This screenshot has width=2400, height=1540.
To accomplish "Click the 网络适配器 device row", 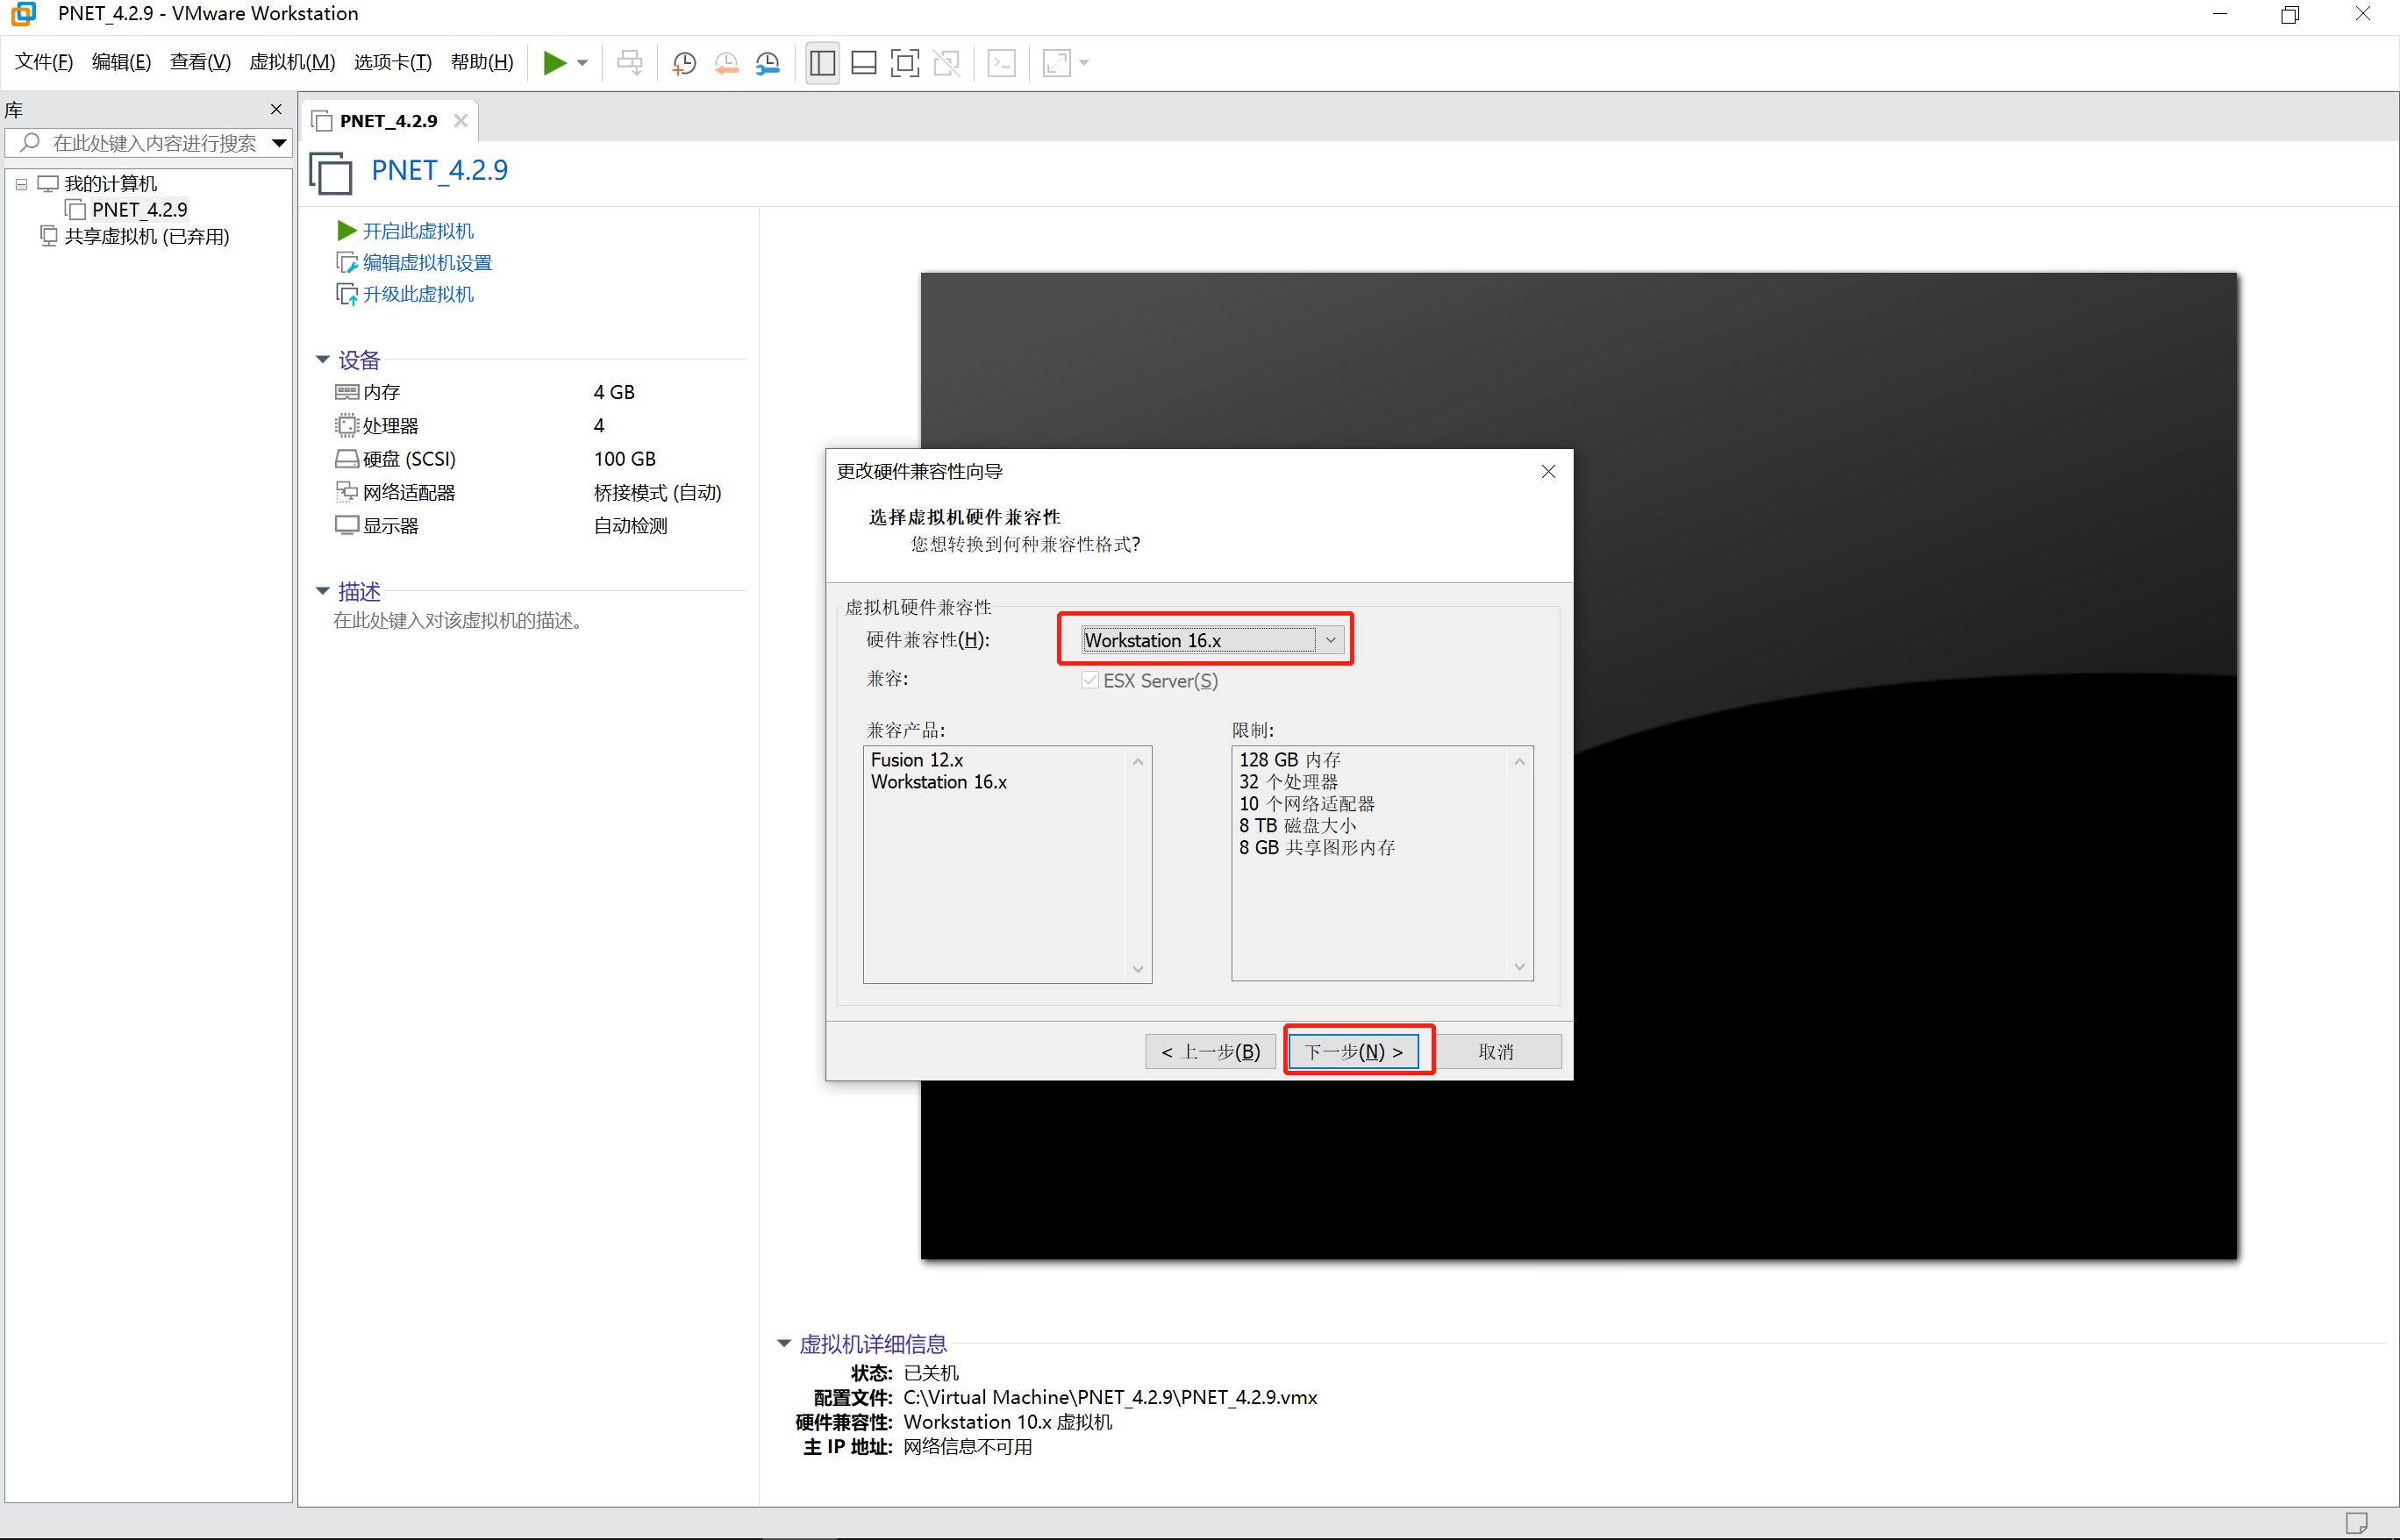I will 540,492.
